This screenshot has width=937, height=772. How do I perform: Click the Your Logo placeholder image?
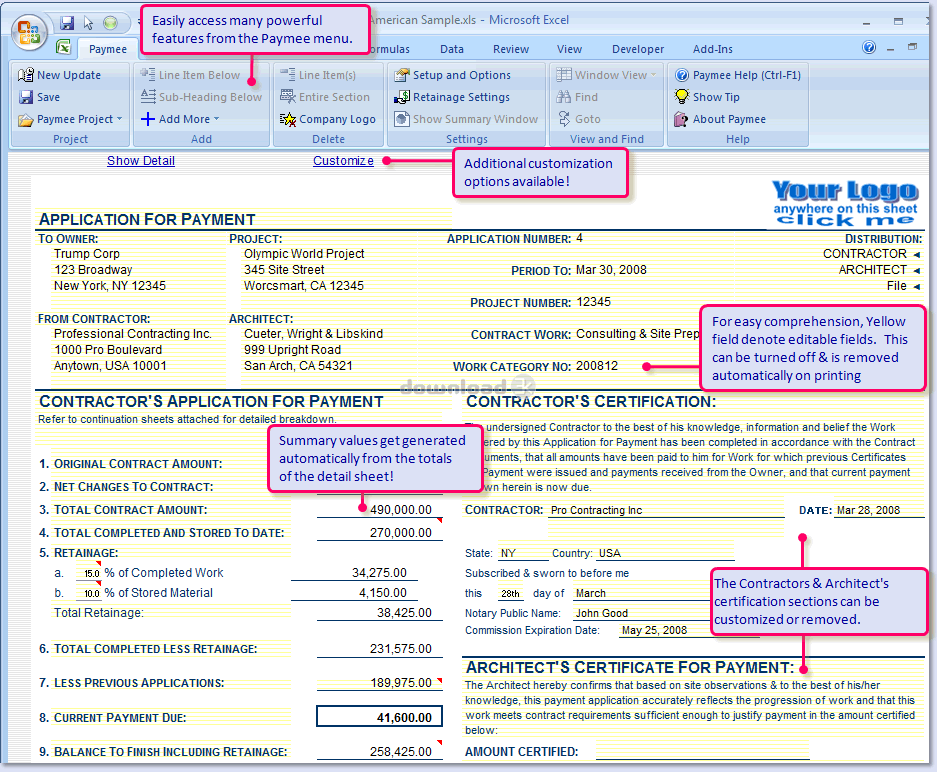click(845, 203)
